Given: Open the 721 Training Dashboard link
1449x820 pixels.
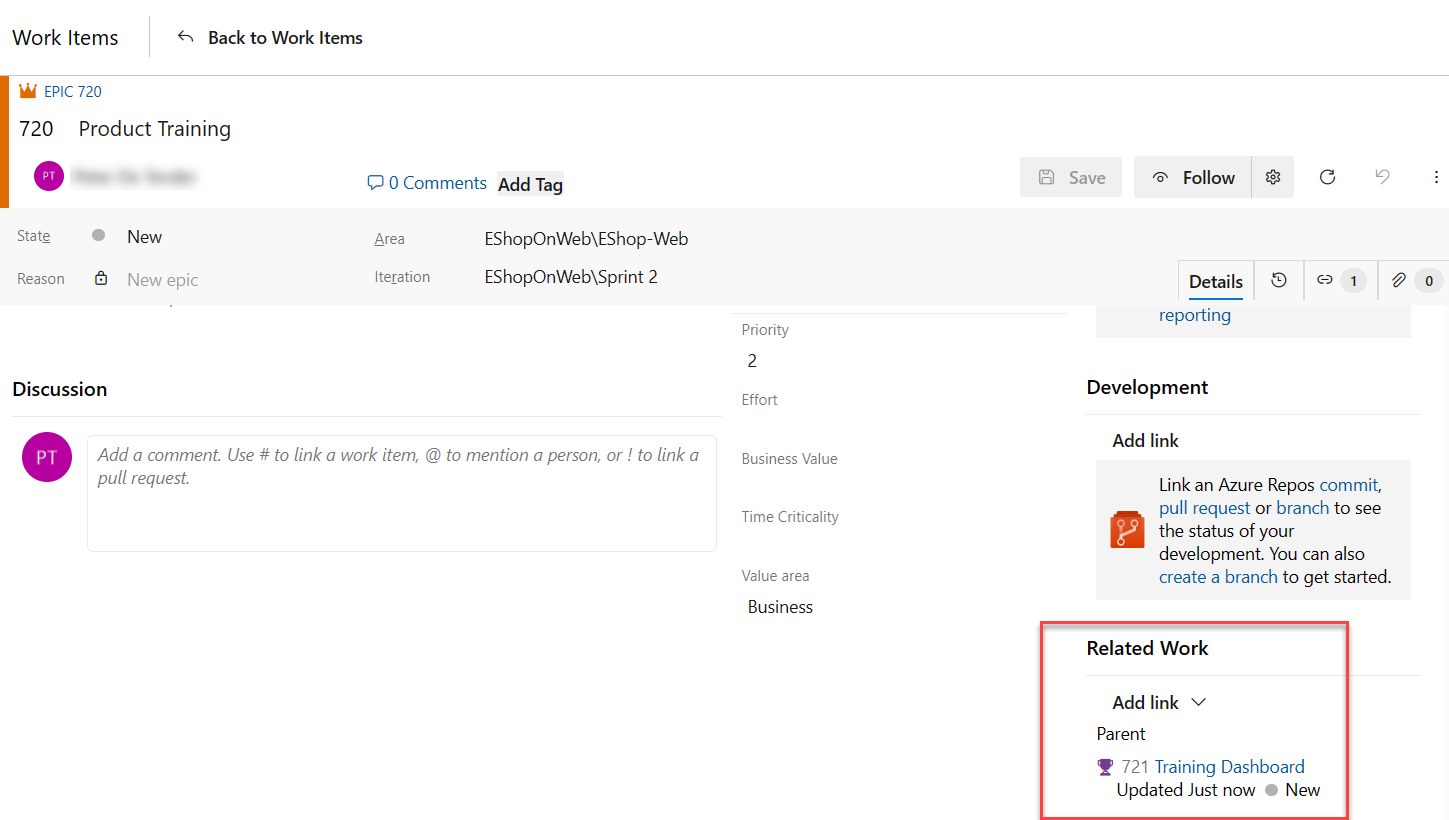Looking at the screenshot, I should tap(1229, 767).
